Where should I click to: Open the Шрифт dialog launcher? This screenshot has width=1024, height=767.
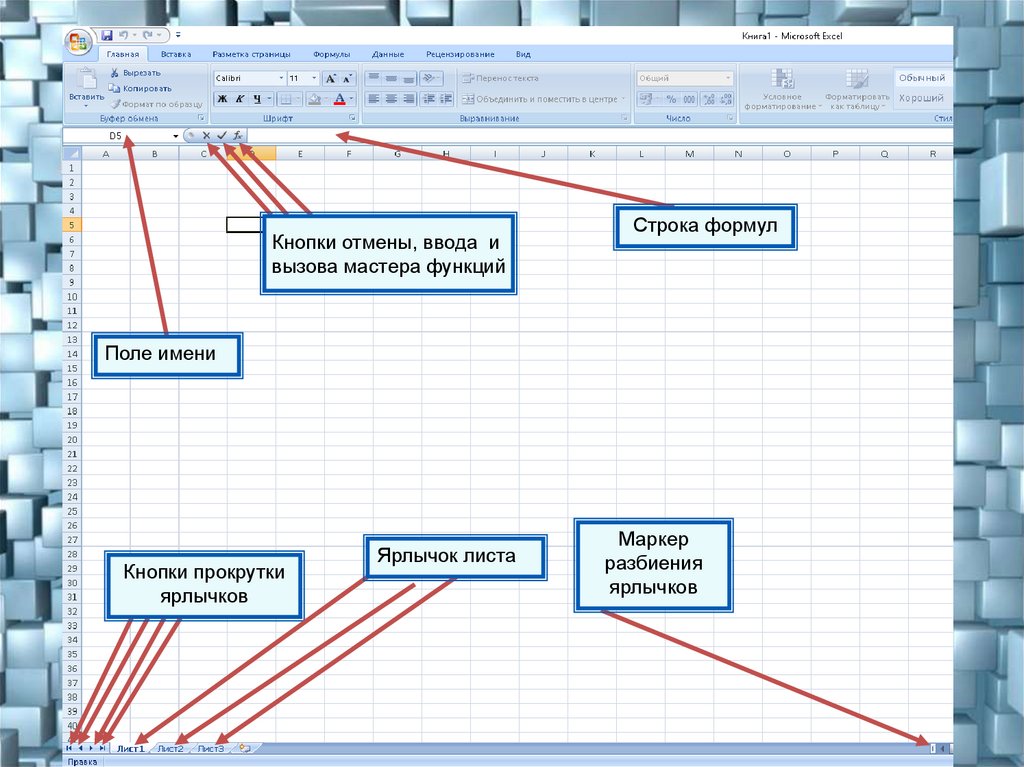click(x=352, y=118)
